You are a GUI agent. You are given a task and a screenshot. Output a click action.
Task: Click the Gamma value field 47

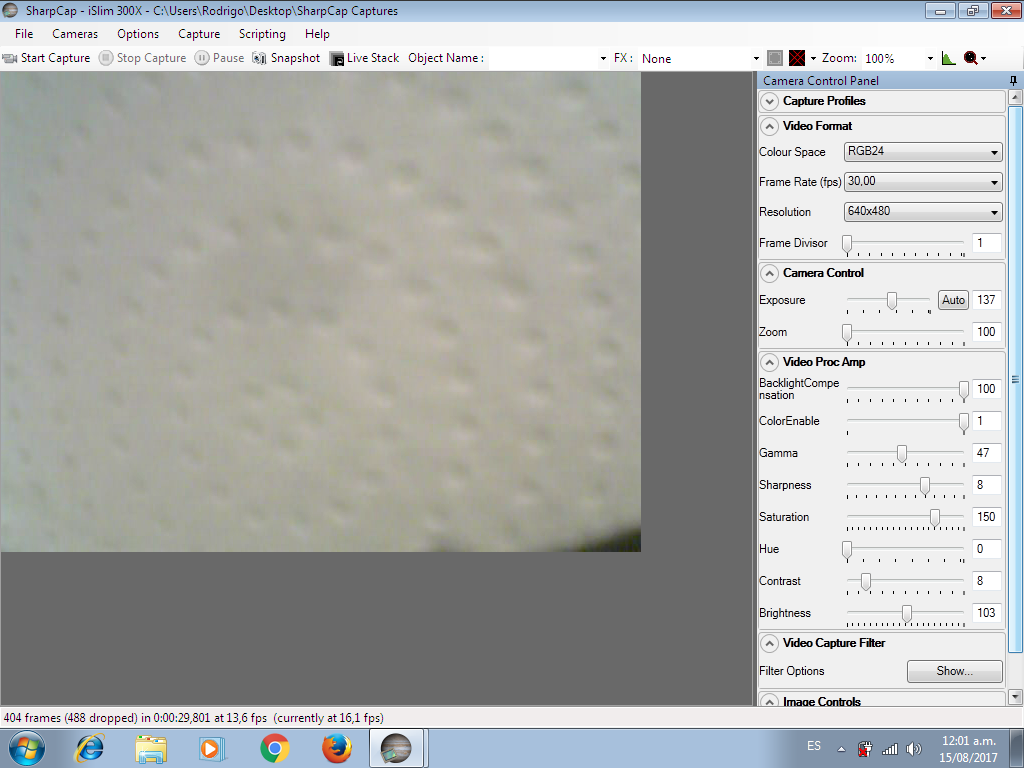click(x=986, y=453)
